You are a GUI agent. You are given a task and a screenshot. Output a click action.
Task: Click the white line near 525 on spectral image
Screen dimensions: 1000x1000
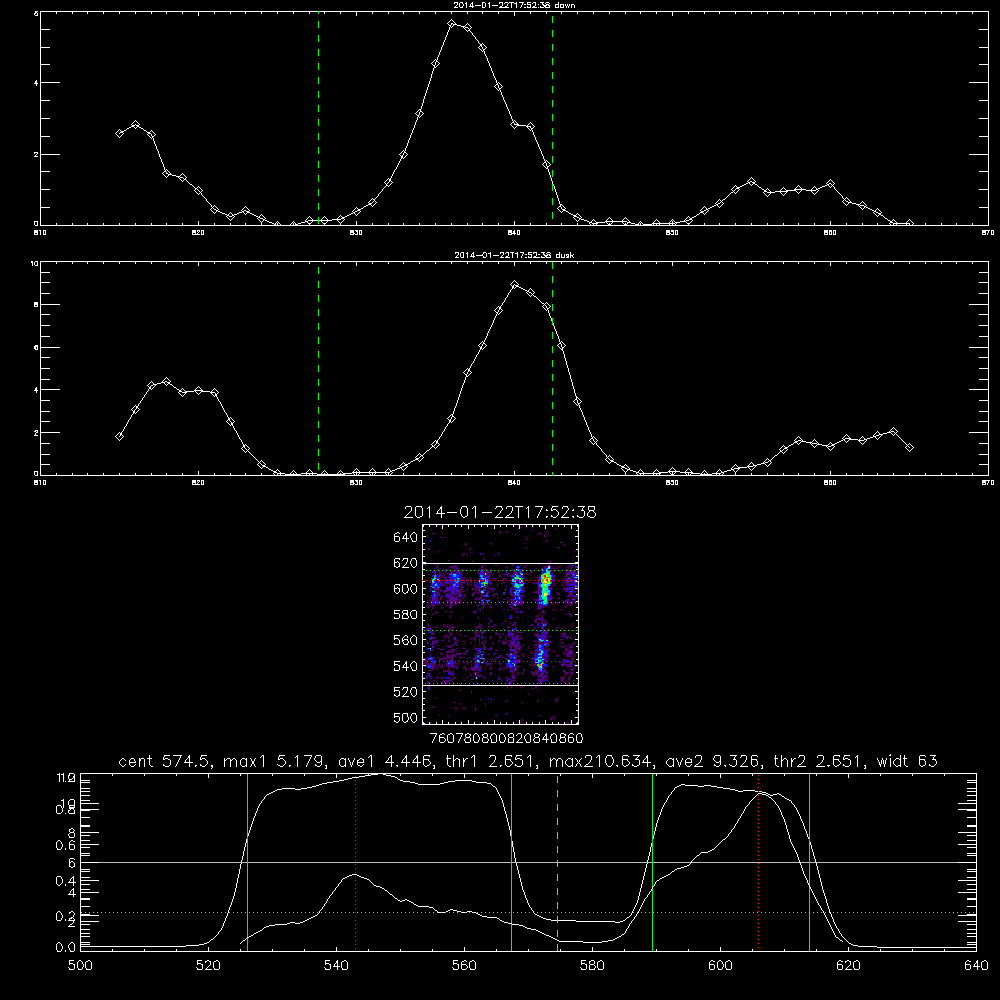[501, 685]
